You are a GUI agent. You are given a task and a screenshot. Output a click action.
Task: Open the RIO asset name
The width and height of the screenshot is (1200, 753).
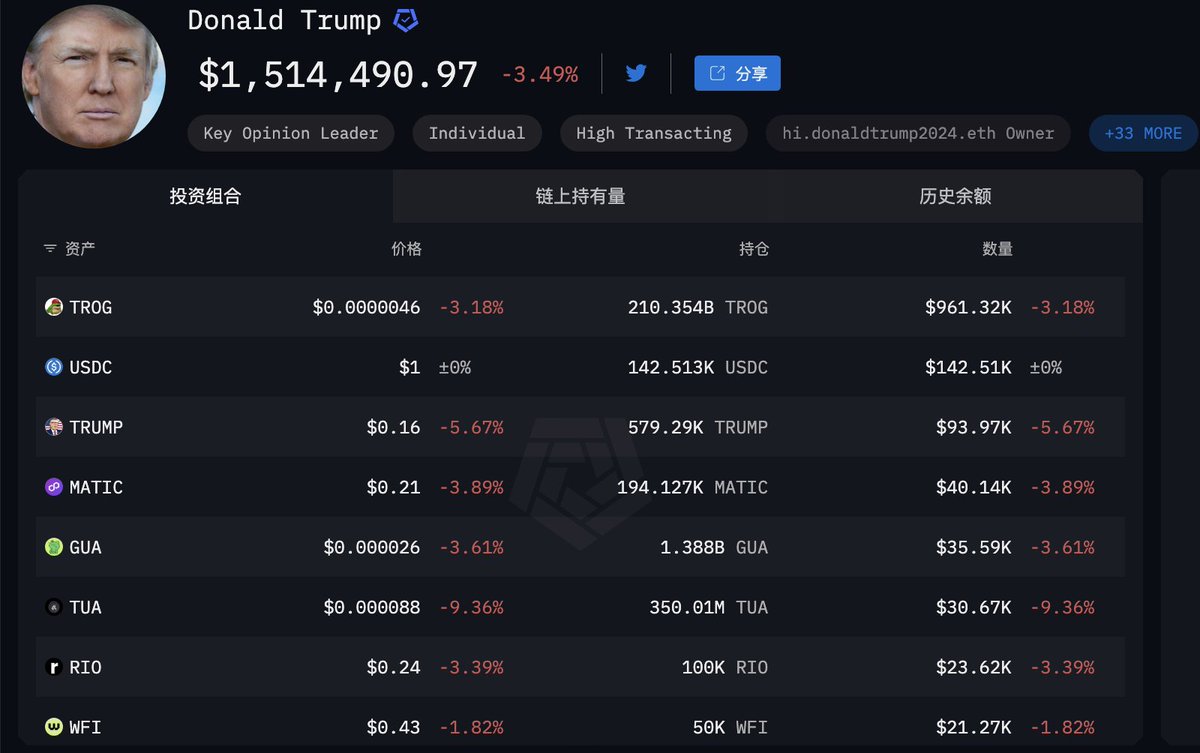86,667
